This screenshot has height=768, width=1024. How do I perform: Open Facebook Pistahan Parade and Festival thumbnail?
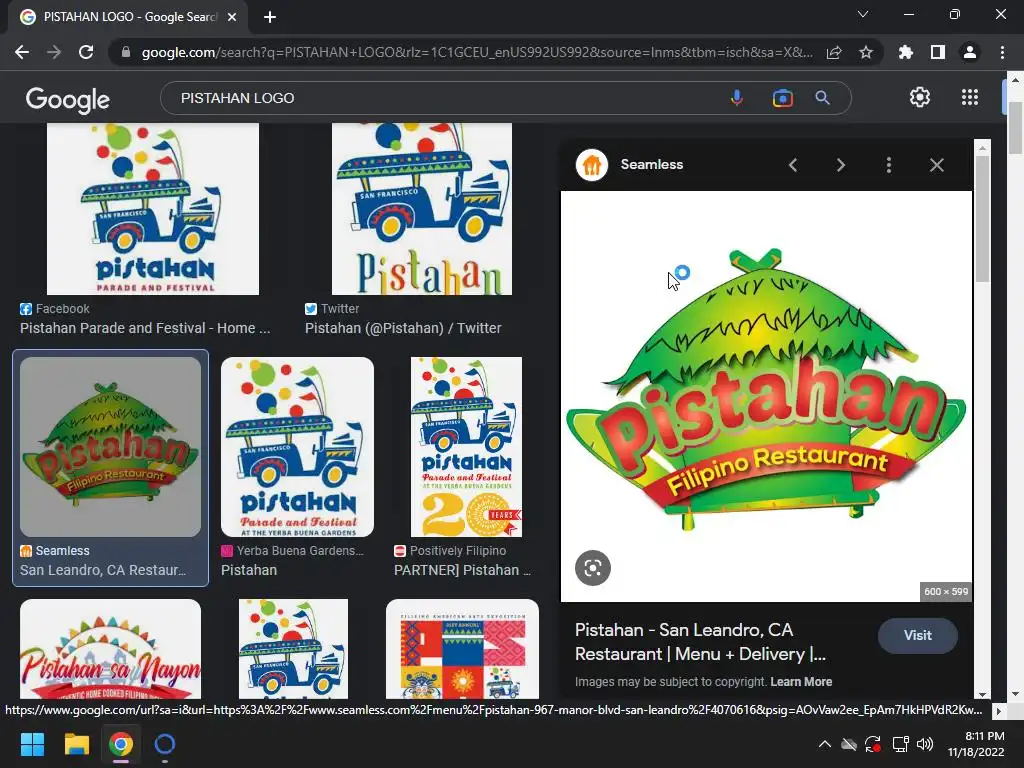[153, 209]
